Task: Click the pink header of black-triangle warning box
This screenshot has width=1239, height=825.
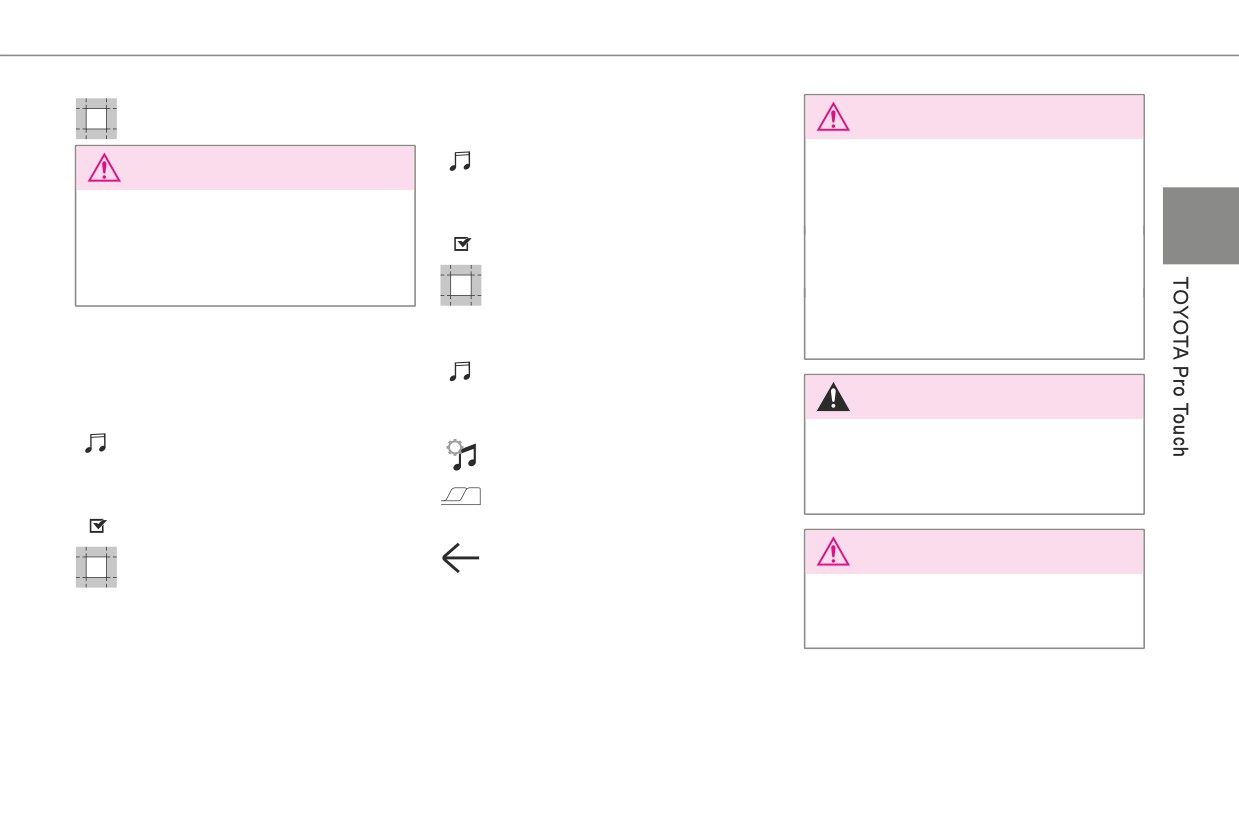Action: click(x=974, y=397)
